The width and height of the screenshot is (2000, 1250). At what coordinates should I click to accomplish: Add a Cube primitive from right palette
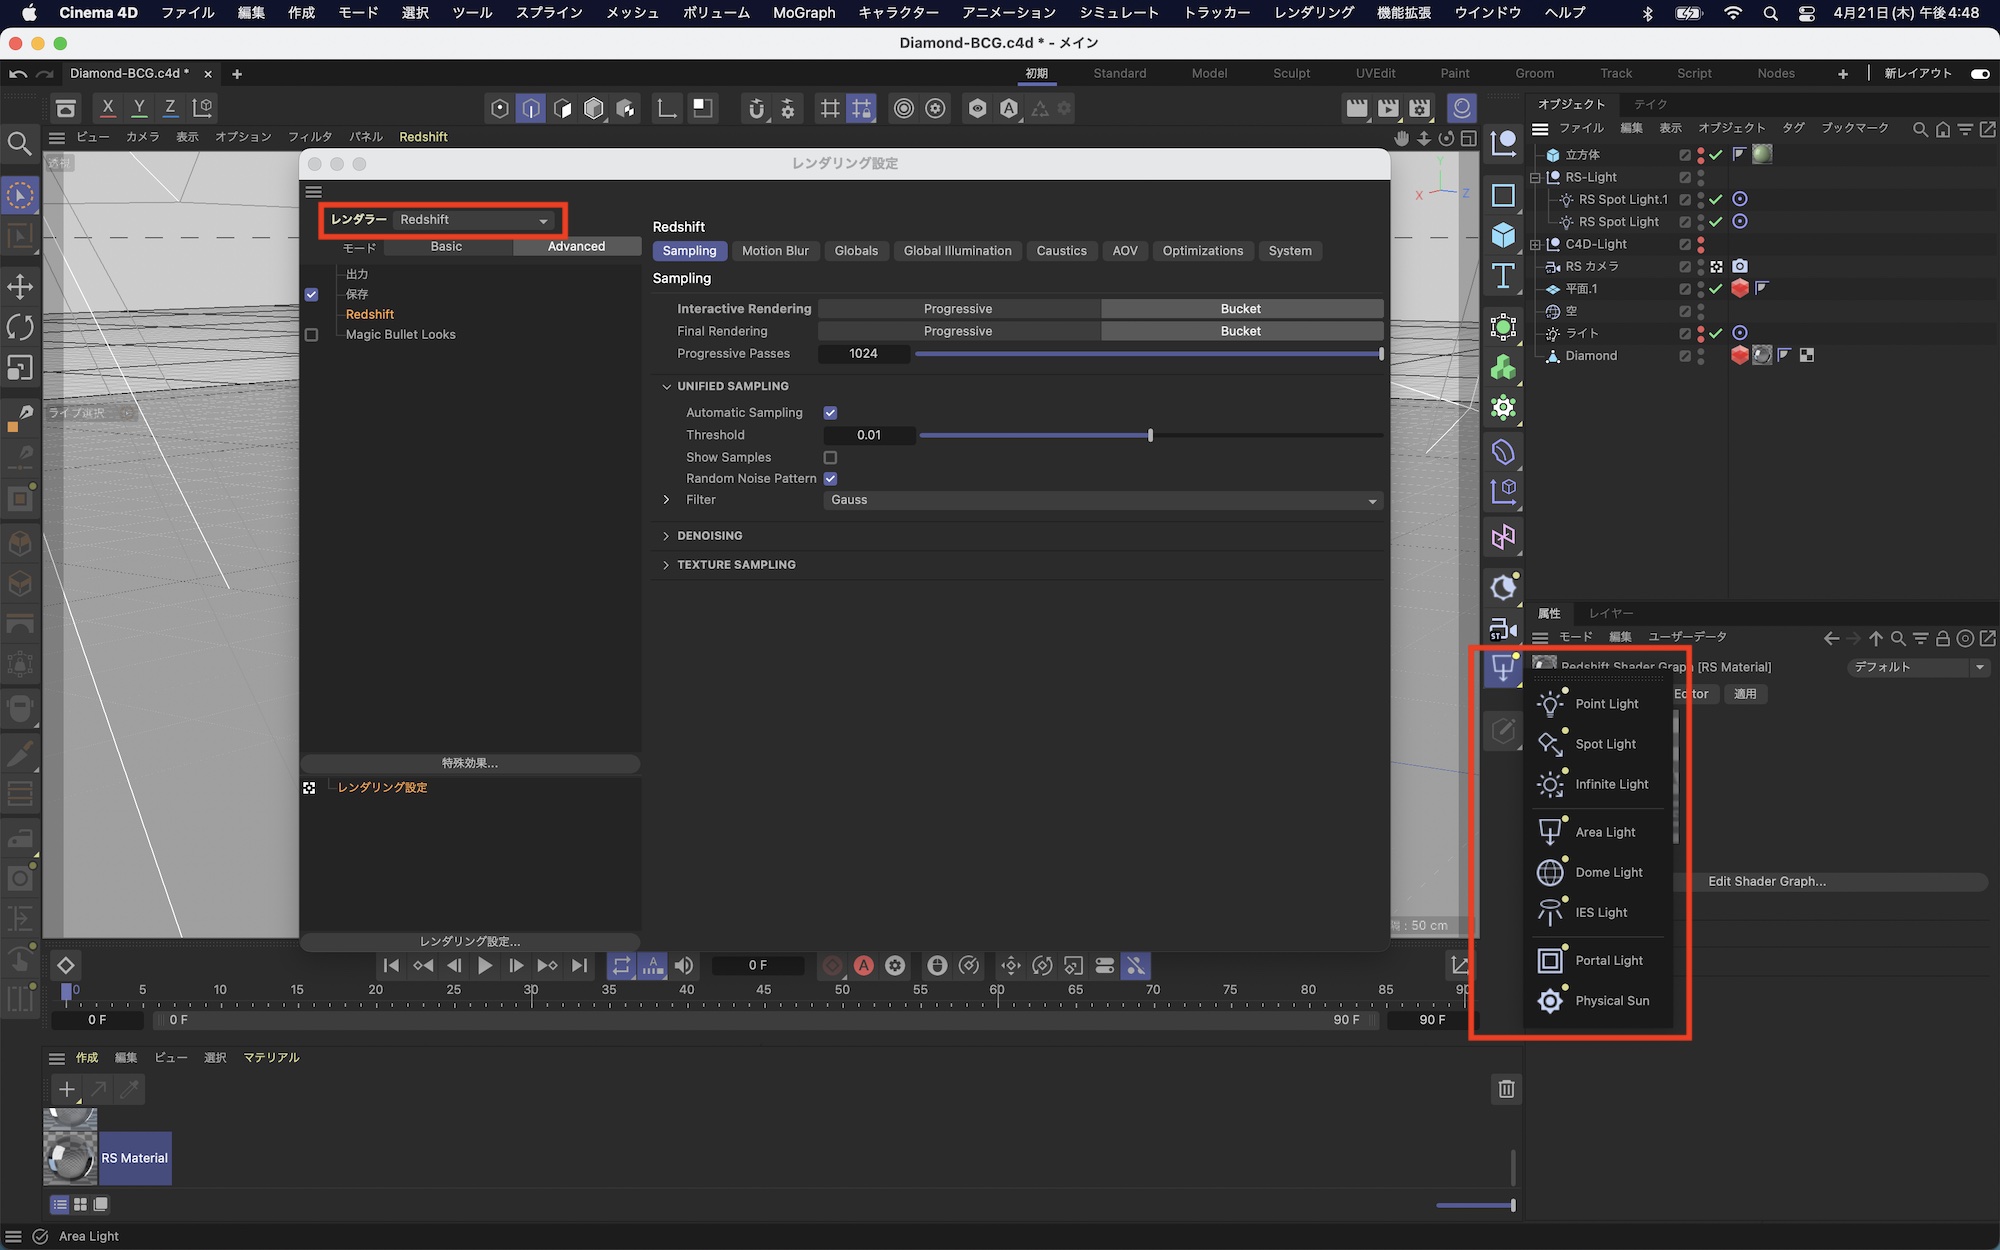click(x=1503, y=236)
